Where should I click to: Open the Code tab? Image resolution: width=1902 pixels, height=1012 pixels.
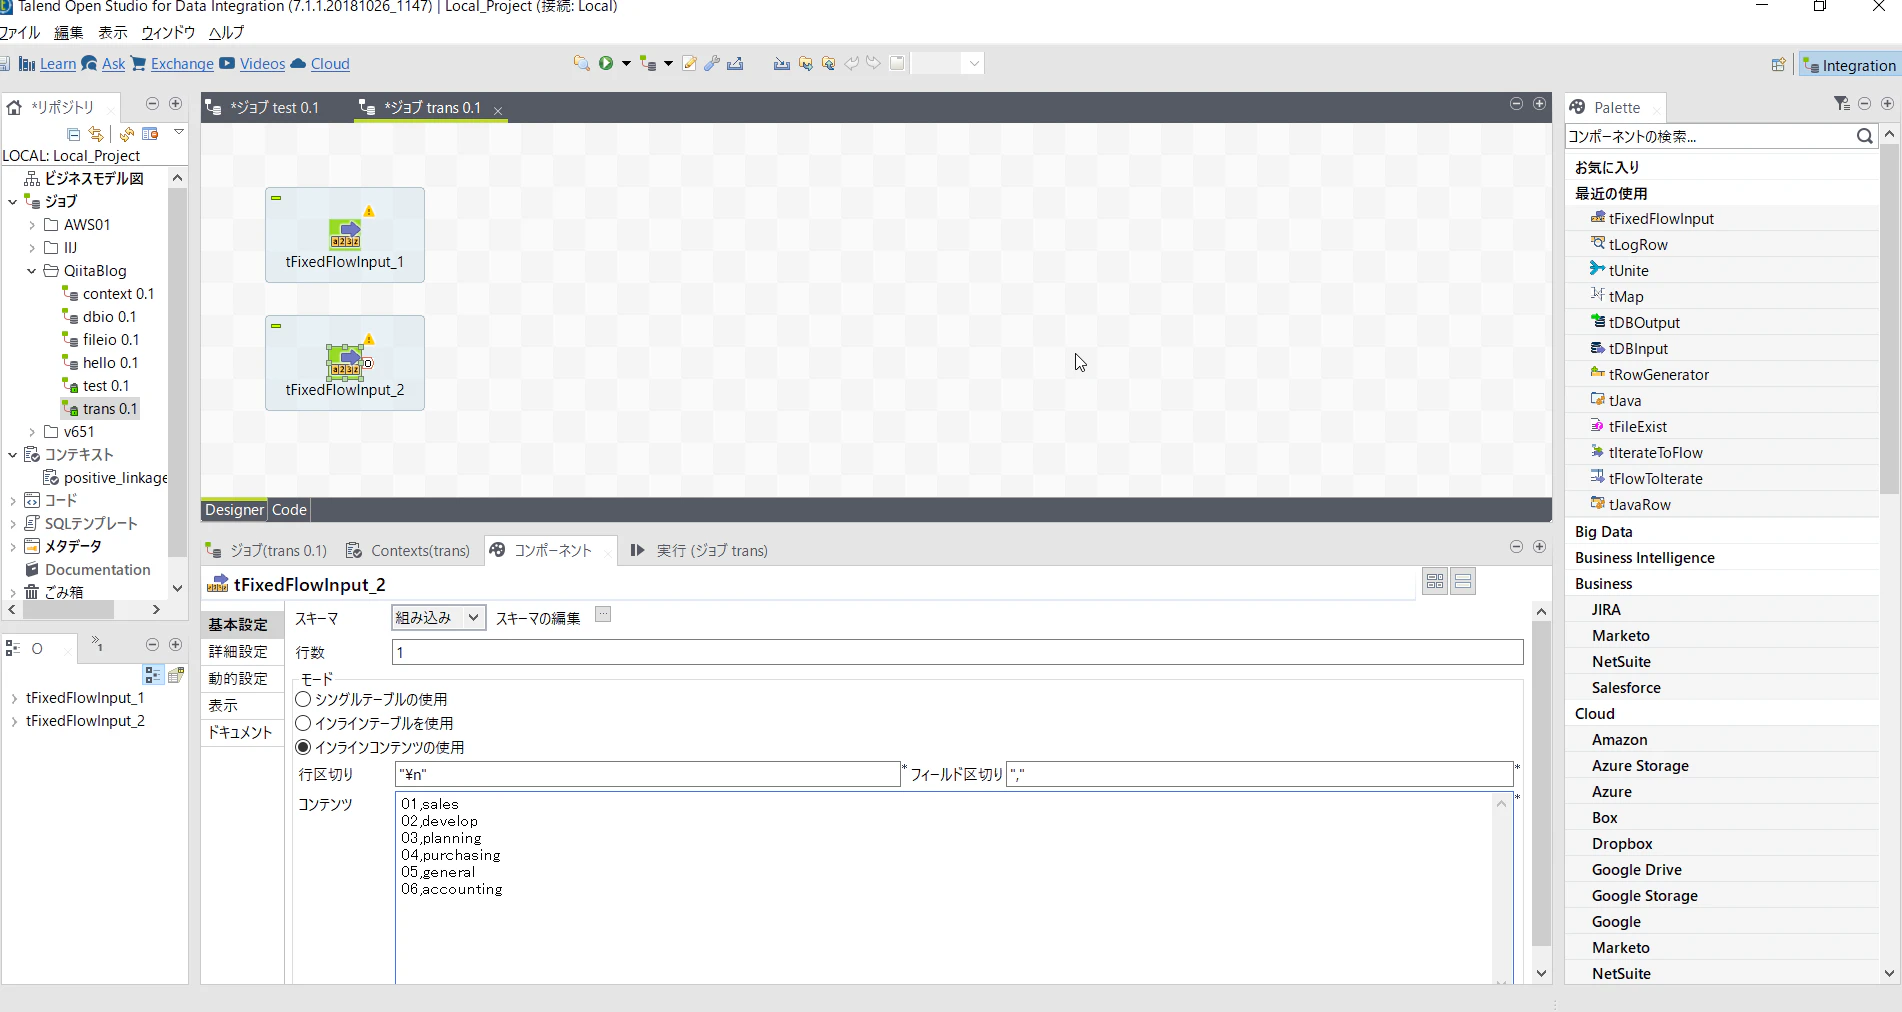(x=289, y=510)
